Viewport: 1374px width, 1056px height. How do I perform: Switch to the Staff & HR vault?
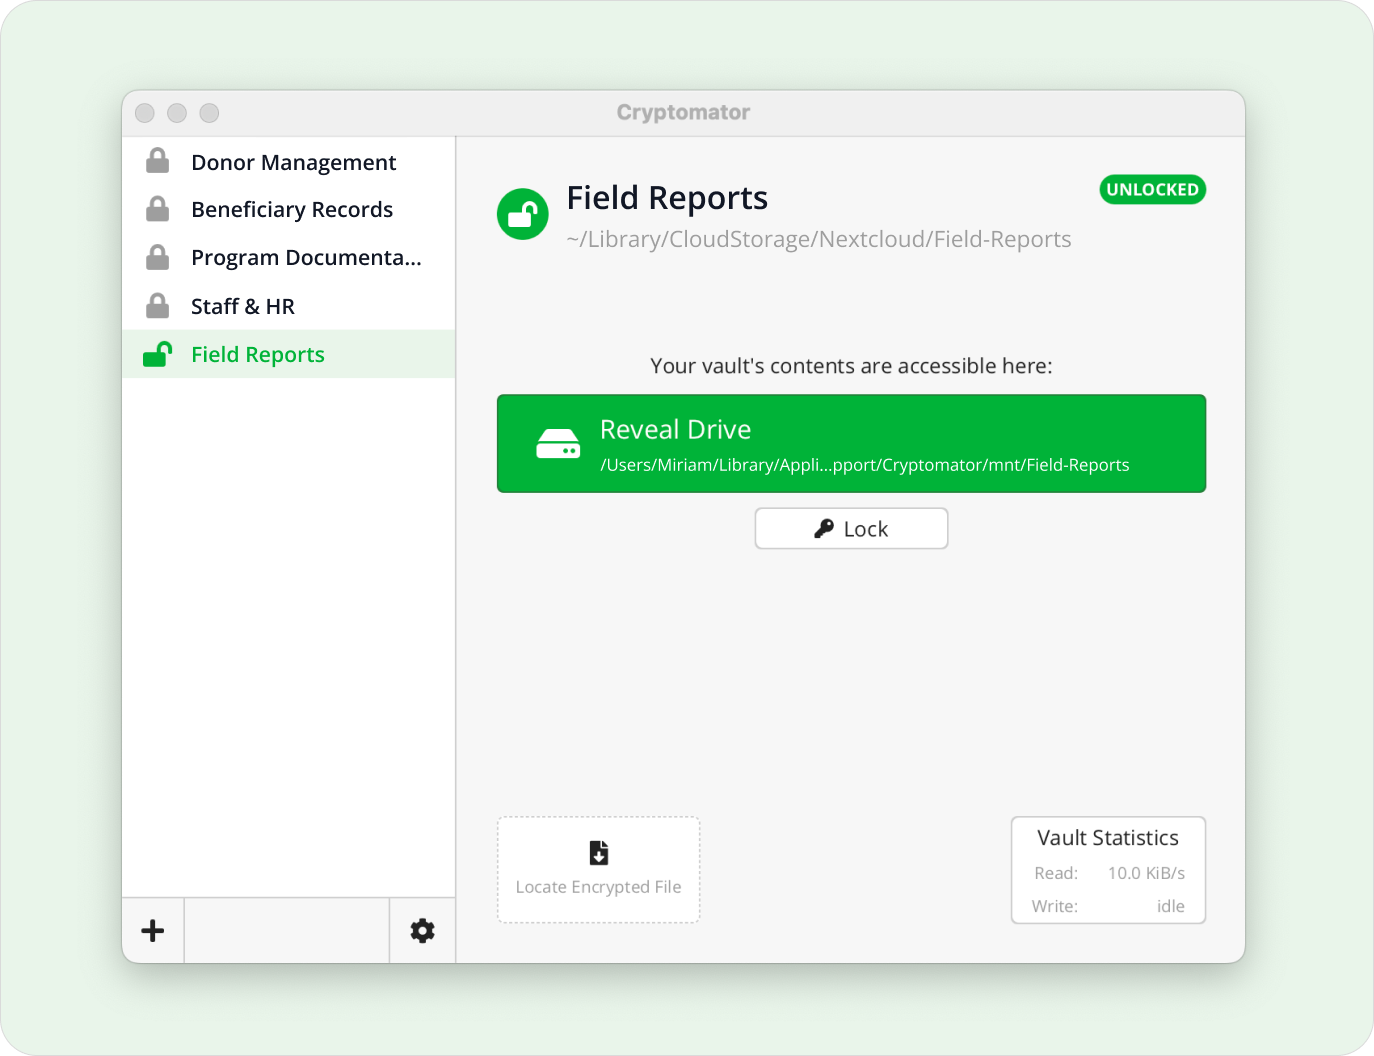tap(243, 305)
